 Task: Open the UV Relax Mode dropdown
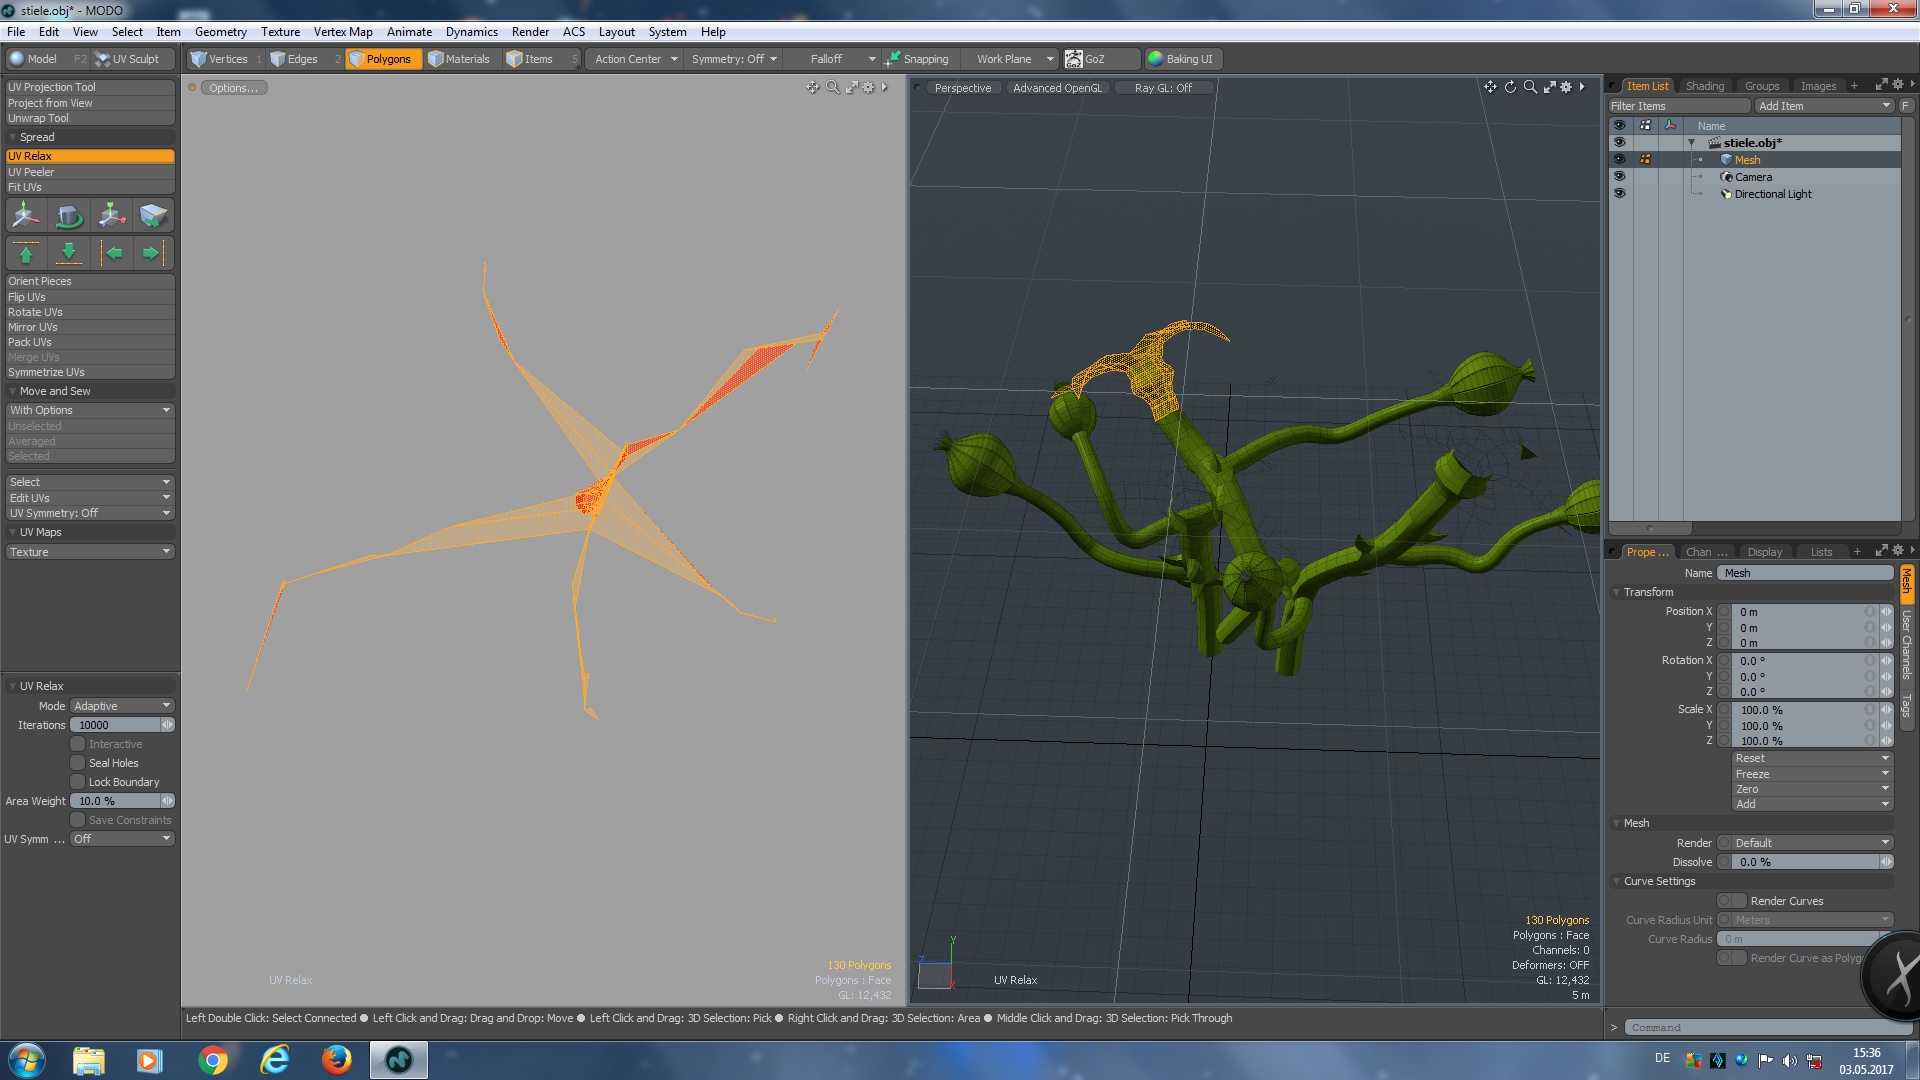pyautogui.click(x=122, y=706)
